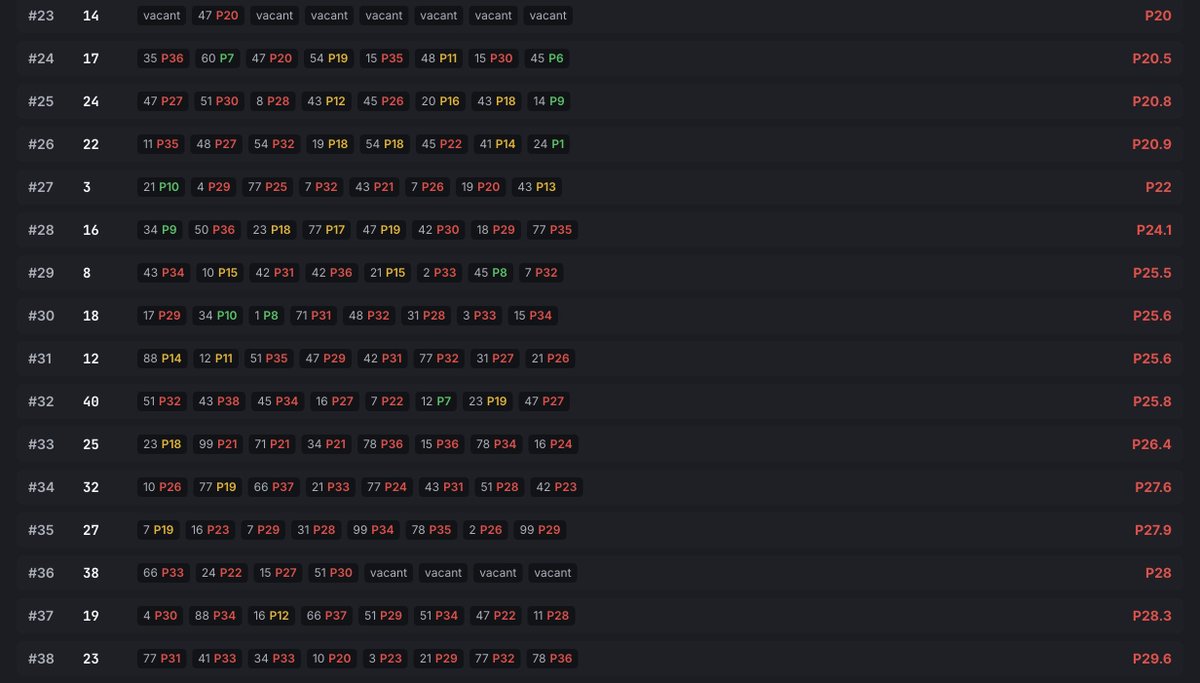This screenshot has height=683, width=1200.
Task: Click the '2 P33' chip in row #29
Action: point(439,272)
